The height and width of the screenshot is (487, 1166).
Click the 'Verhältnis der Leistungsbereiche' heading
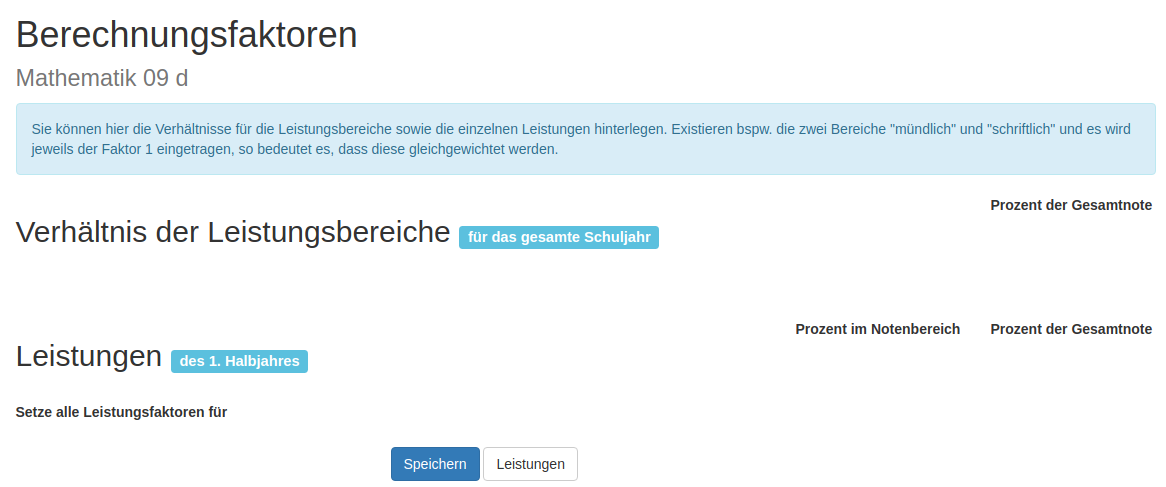[x=233, y=232]
